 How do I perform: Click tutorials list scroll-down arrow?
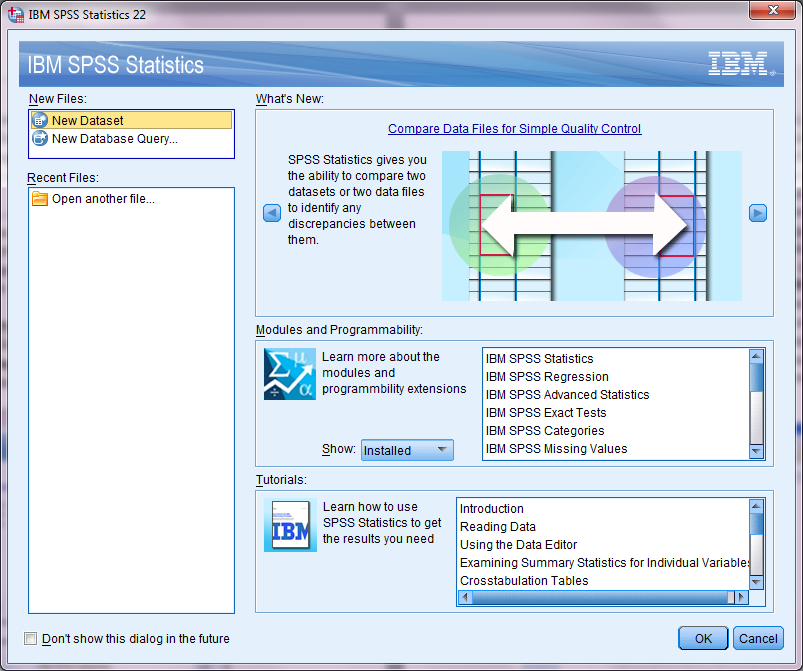tap(756, 582)
